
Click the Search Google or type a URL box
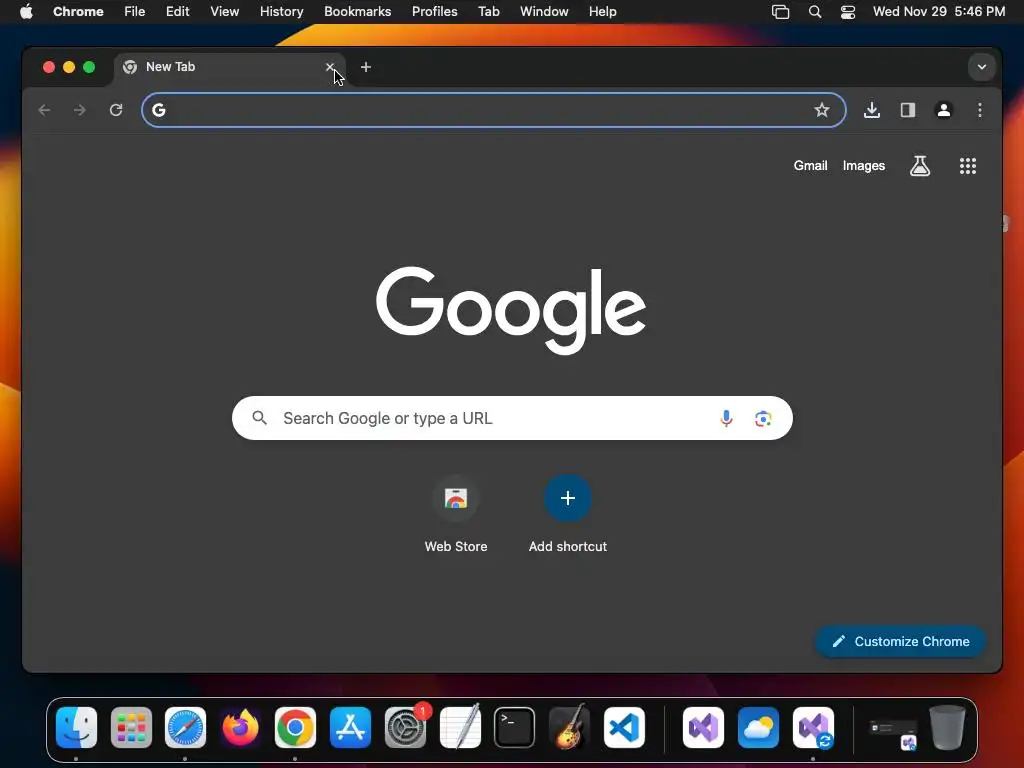click(x=512, y=418)
